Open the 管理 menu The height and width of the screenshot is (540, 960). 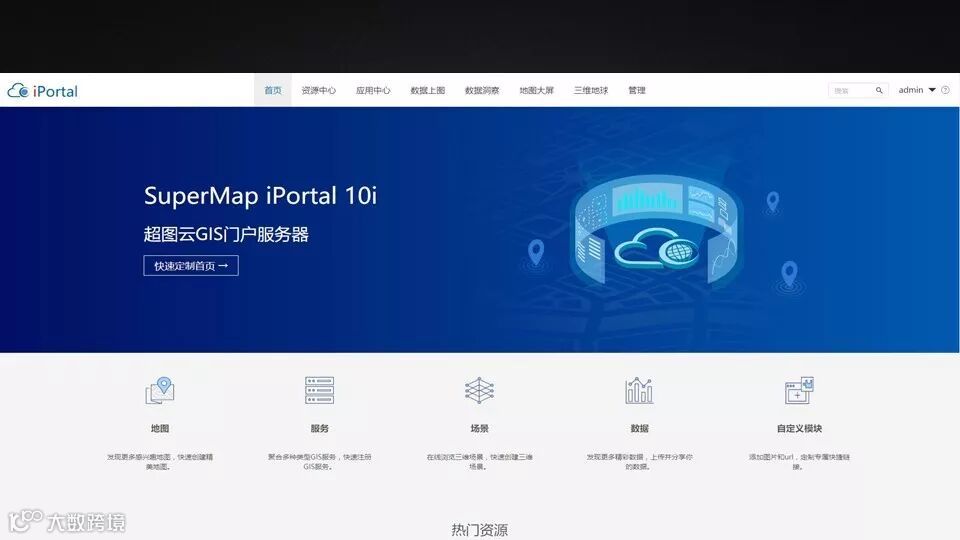tap(637, 90)
